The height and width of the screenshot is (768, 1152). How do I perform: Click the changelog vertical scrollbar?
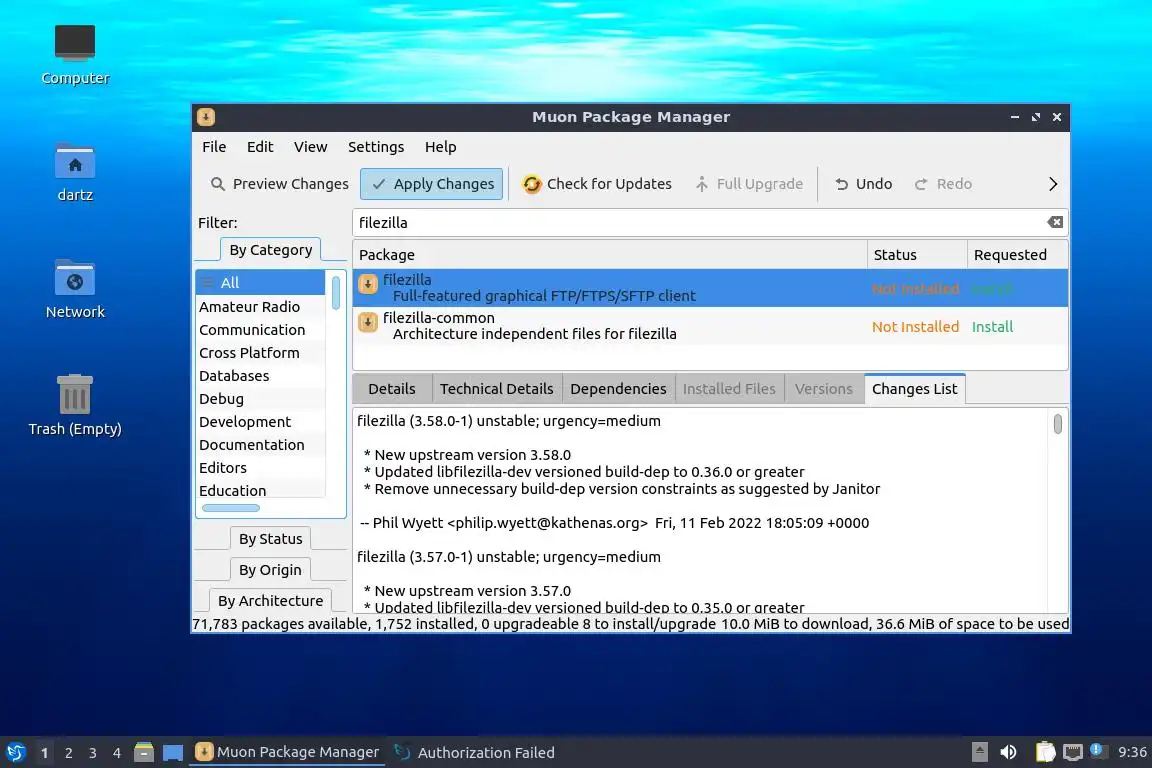tap(1057, 424)
